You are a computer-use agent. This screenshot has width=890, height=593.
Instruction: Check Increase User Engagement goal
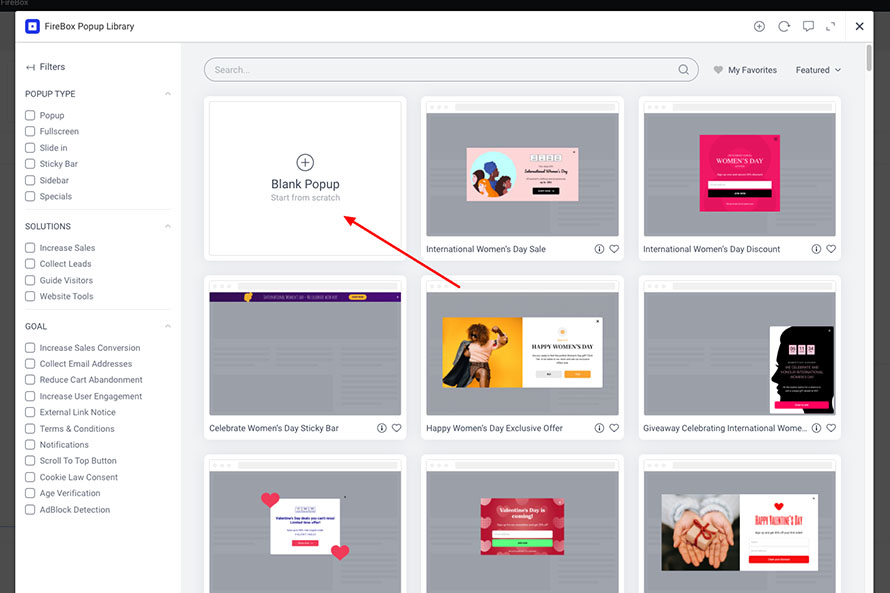30,396
